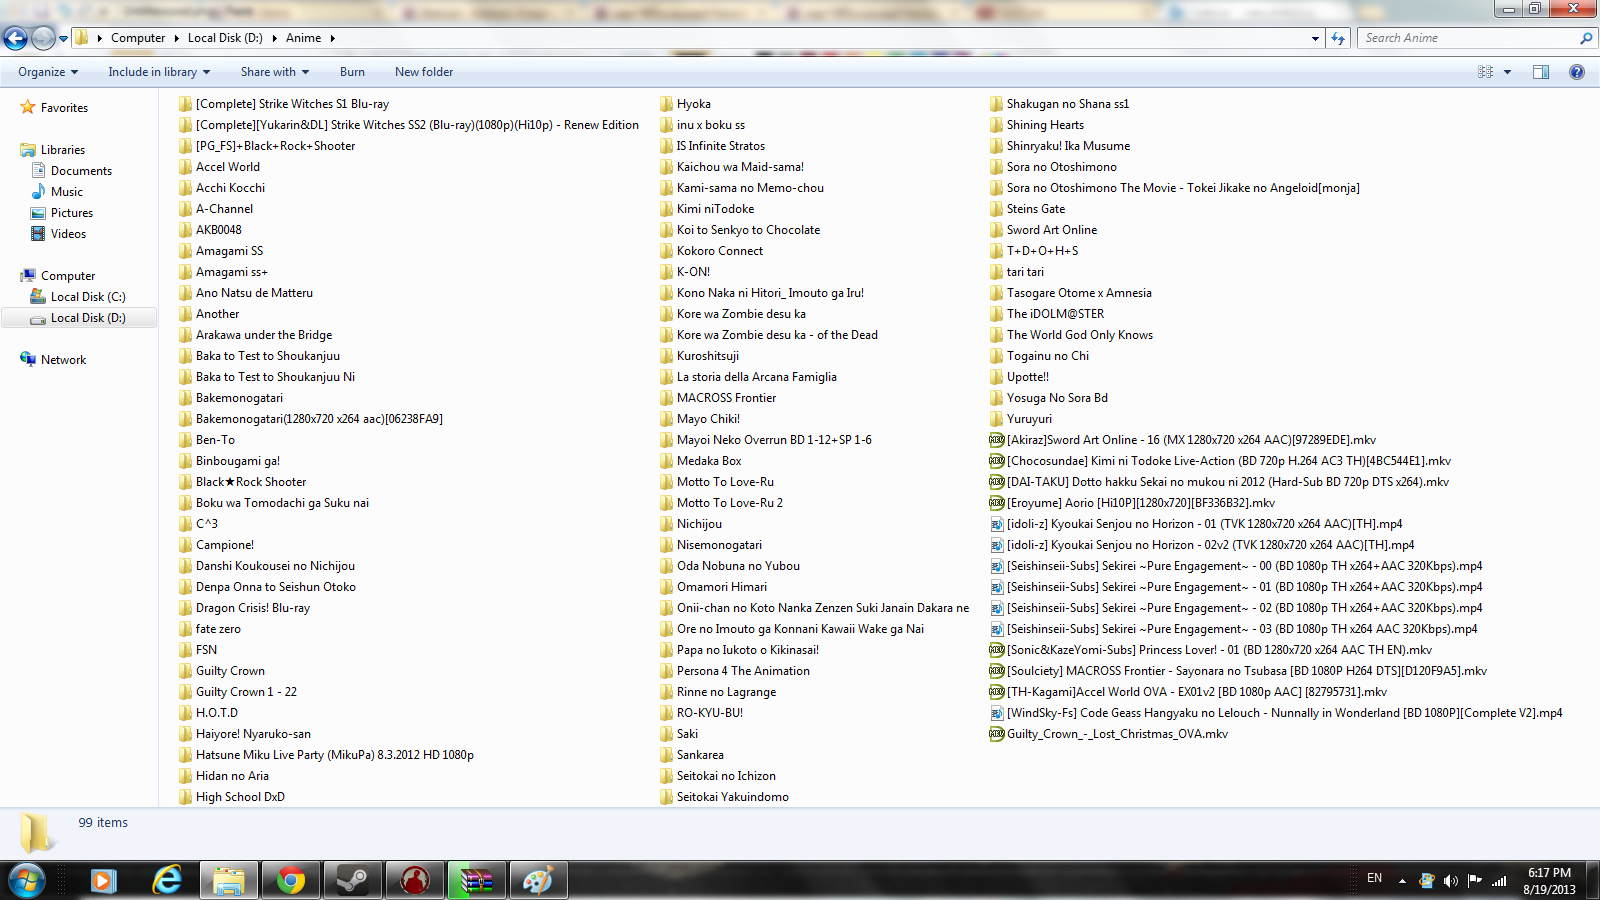Open the Organize menu
This screenshot has height=900, width=1600.
(48, 72)
